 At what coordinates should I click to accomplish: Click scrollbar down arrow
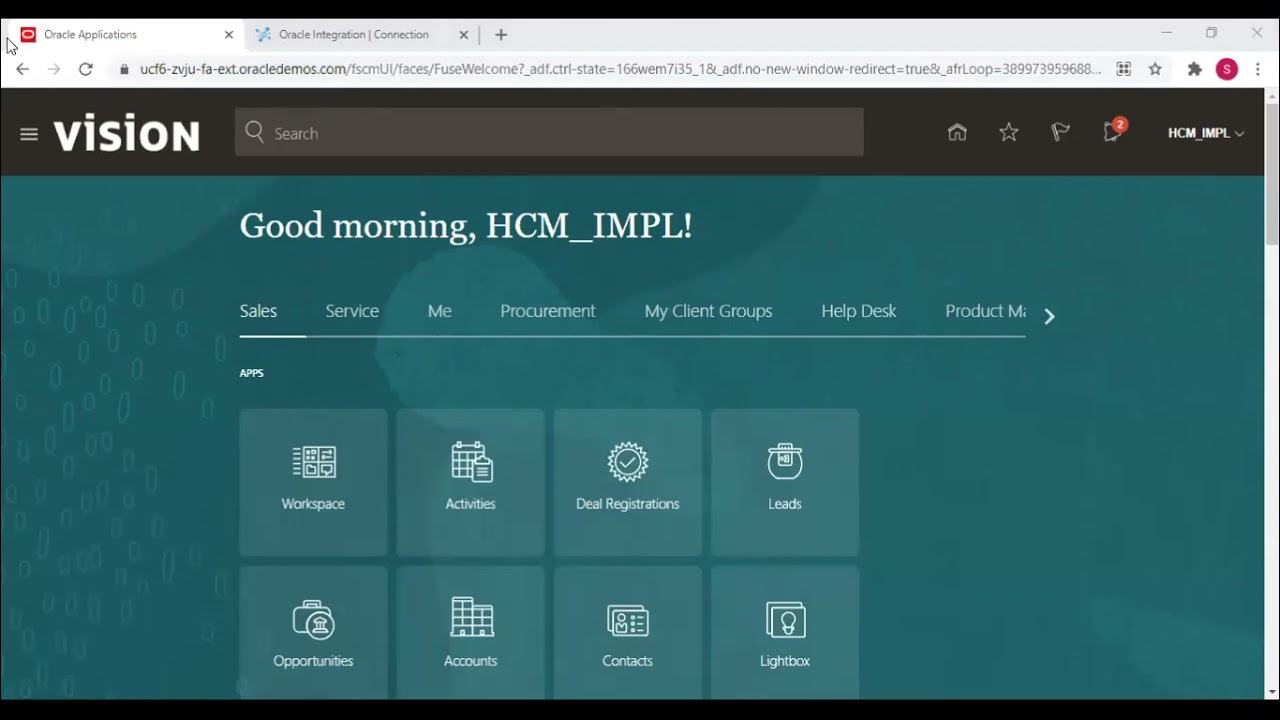click(x=1272, y=692)
